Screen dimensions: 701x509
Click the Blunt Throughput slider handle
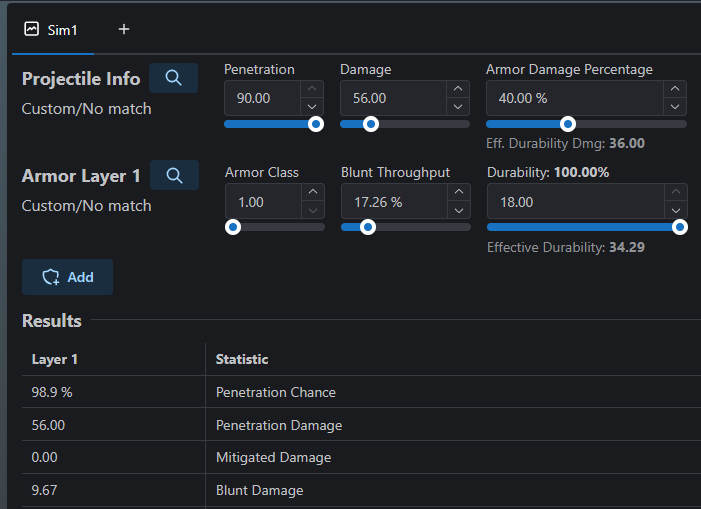pyautogui.click(x=368, y=227)
